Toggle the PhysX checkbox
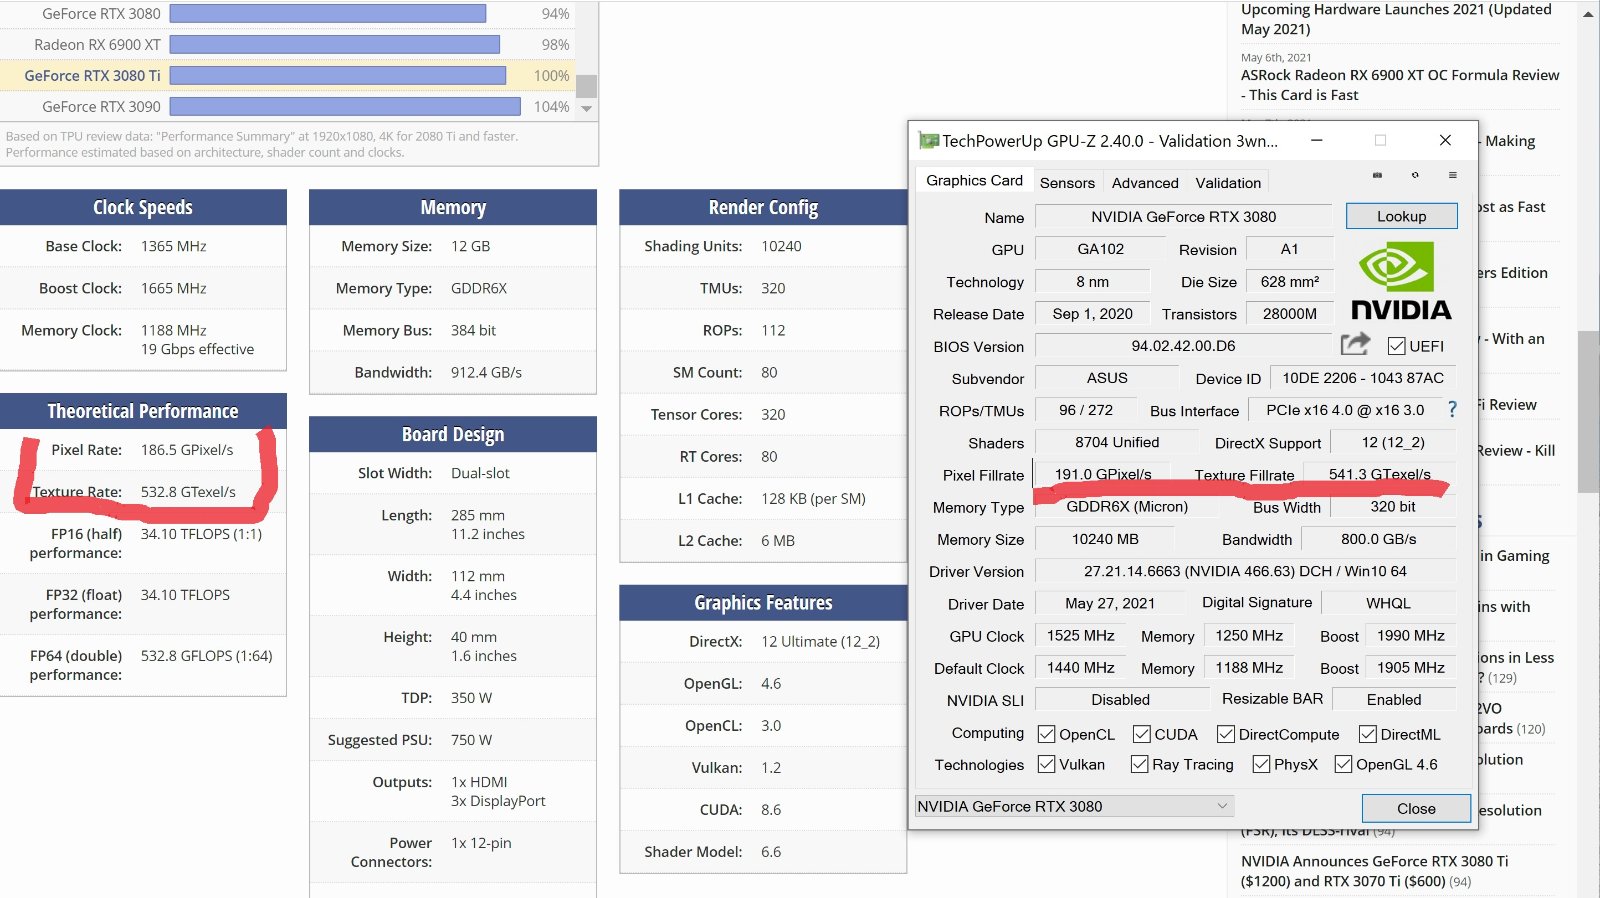The width and height of the screenshot is (1600, 898). click(1261, 764)
